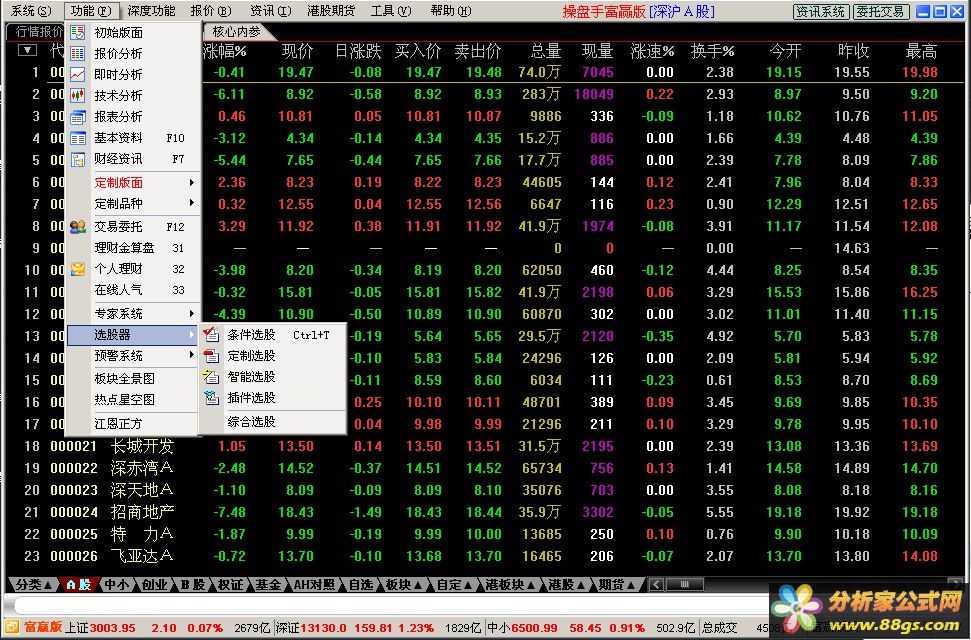Expand the 专家系统 submenu
971x640 pixels.
point(192,313)
